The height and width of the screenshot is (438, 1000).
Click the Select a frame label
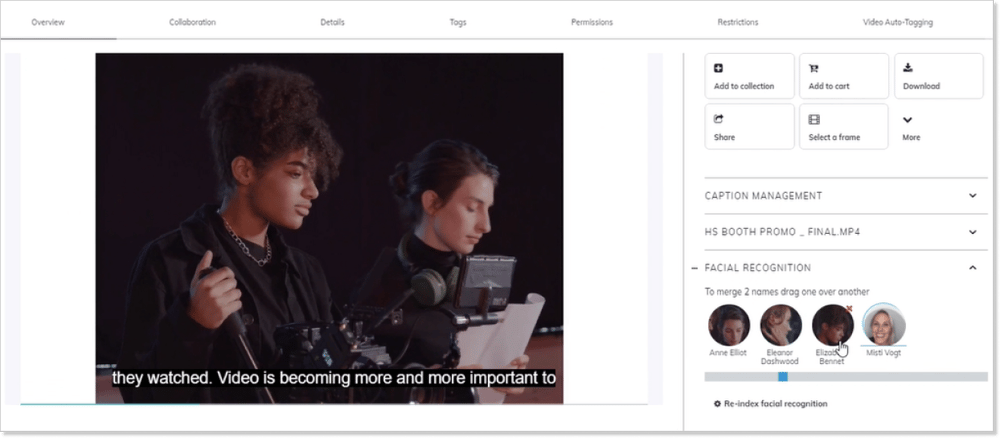point(834,137)
